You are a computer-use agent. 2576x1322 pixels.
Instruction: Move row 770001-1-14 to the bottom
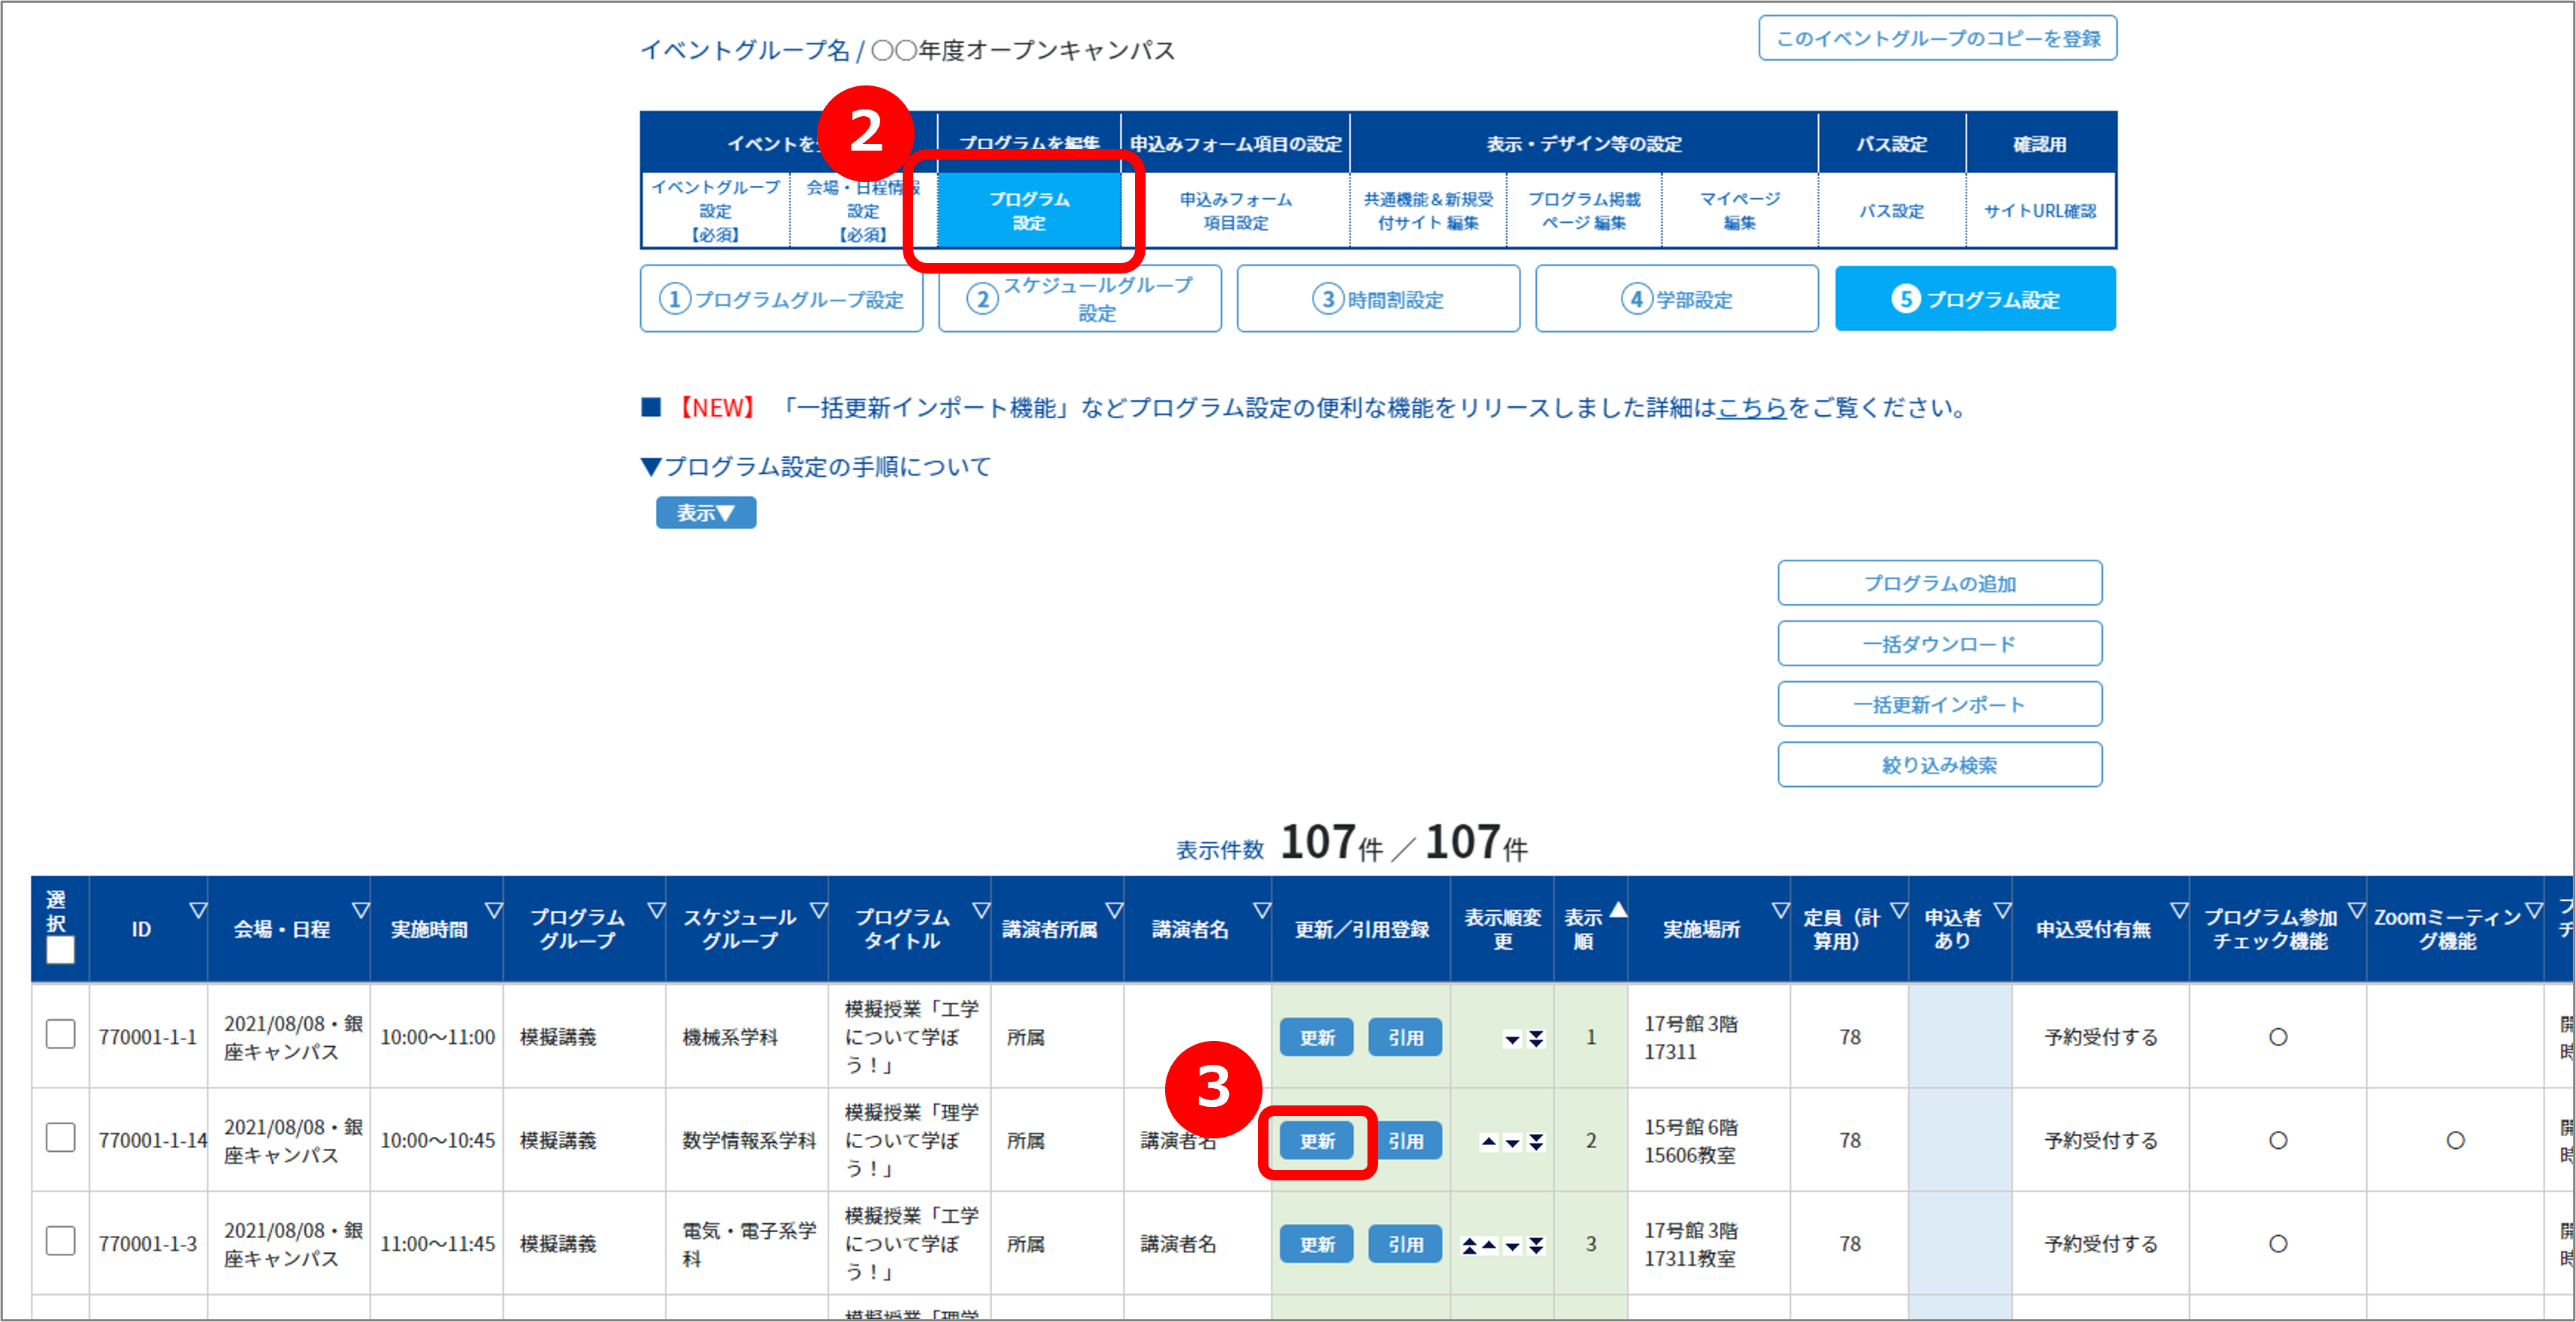click(1536, 1142)
